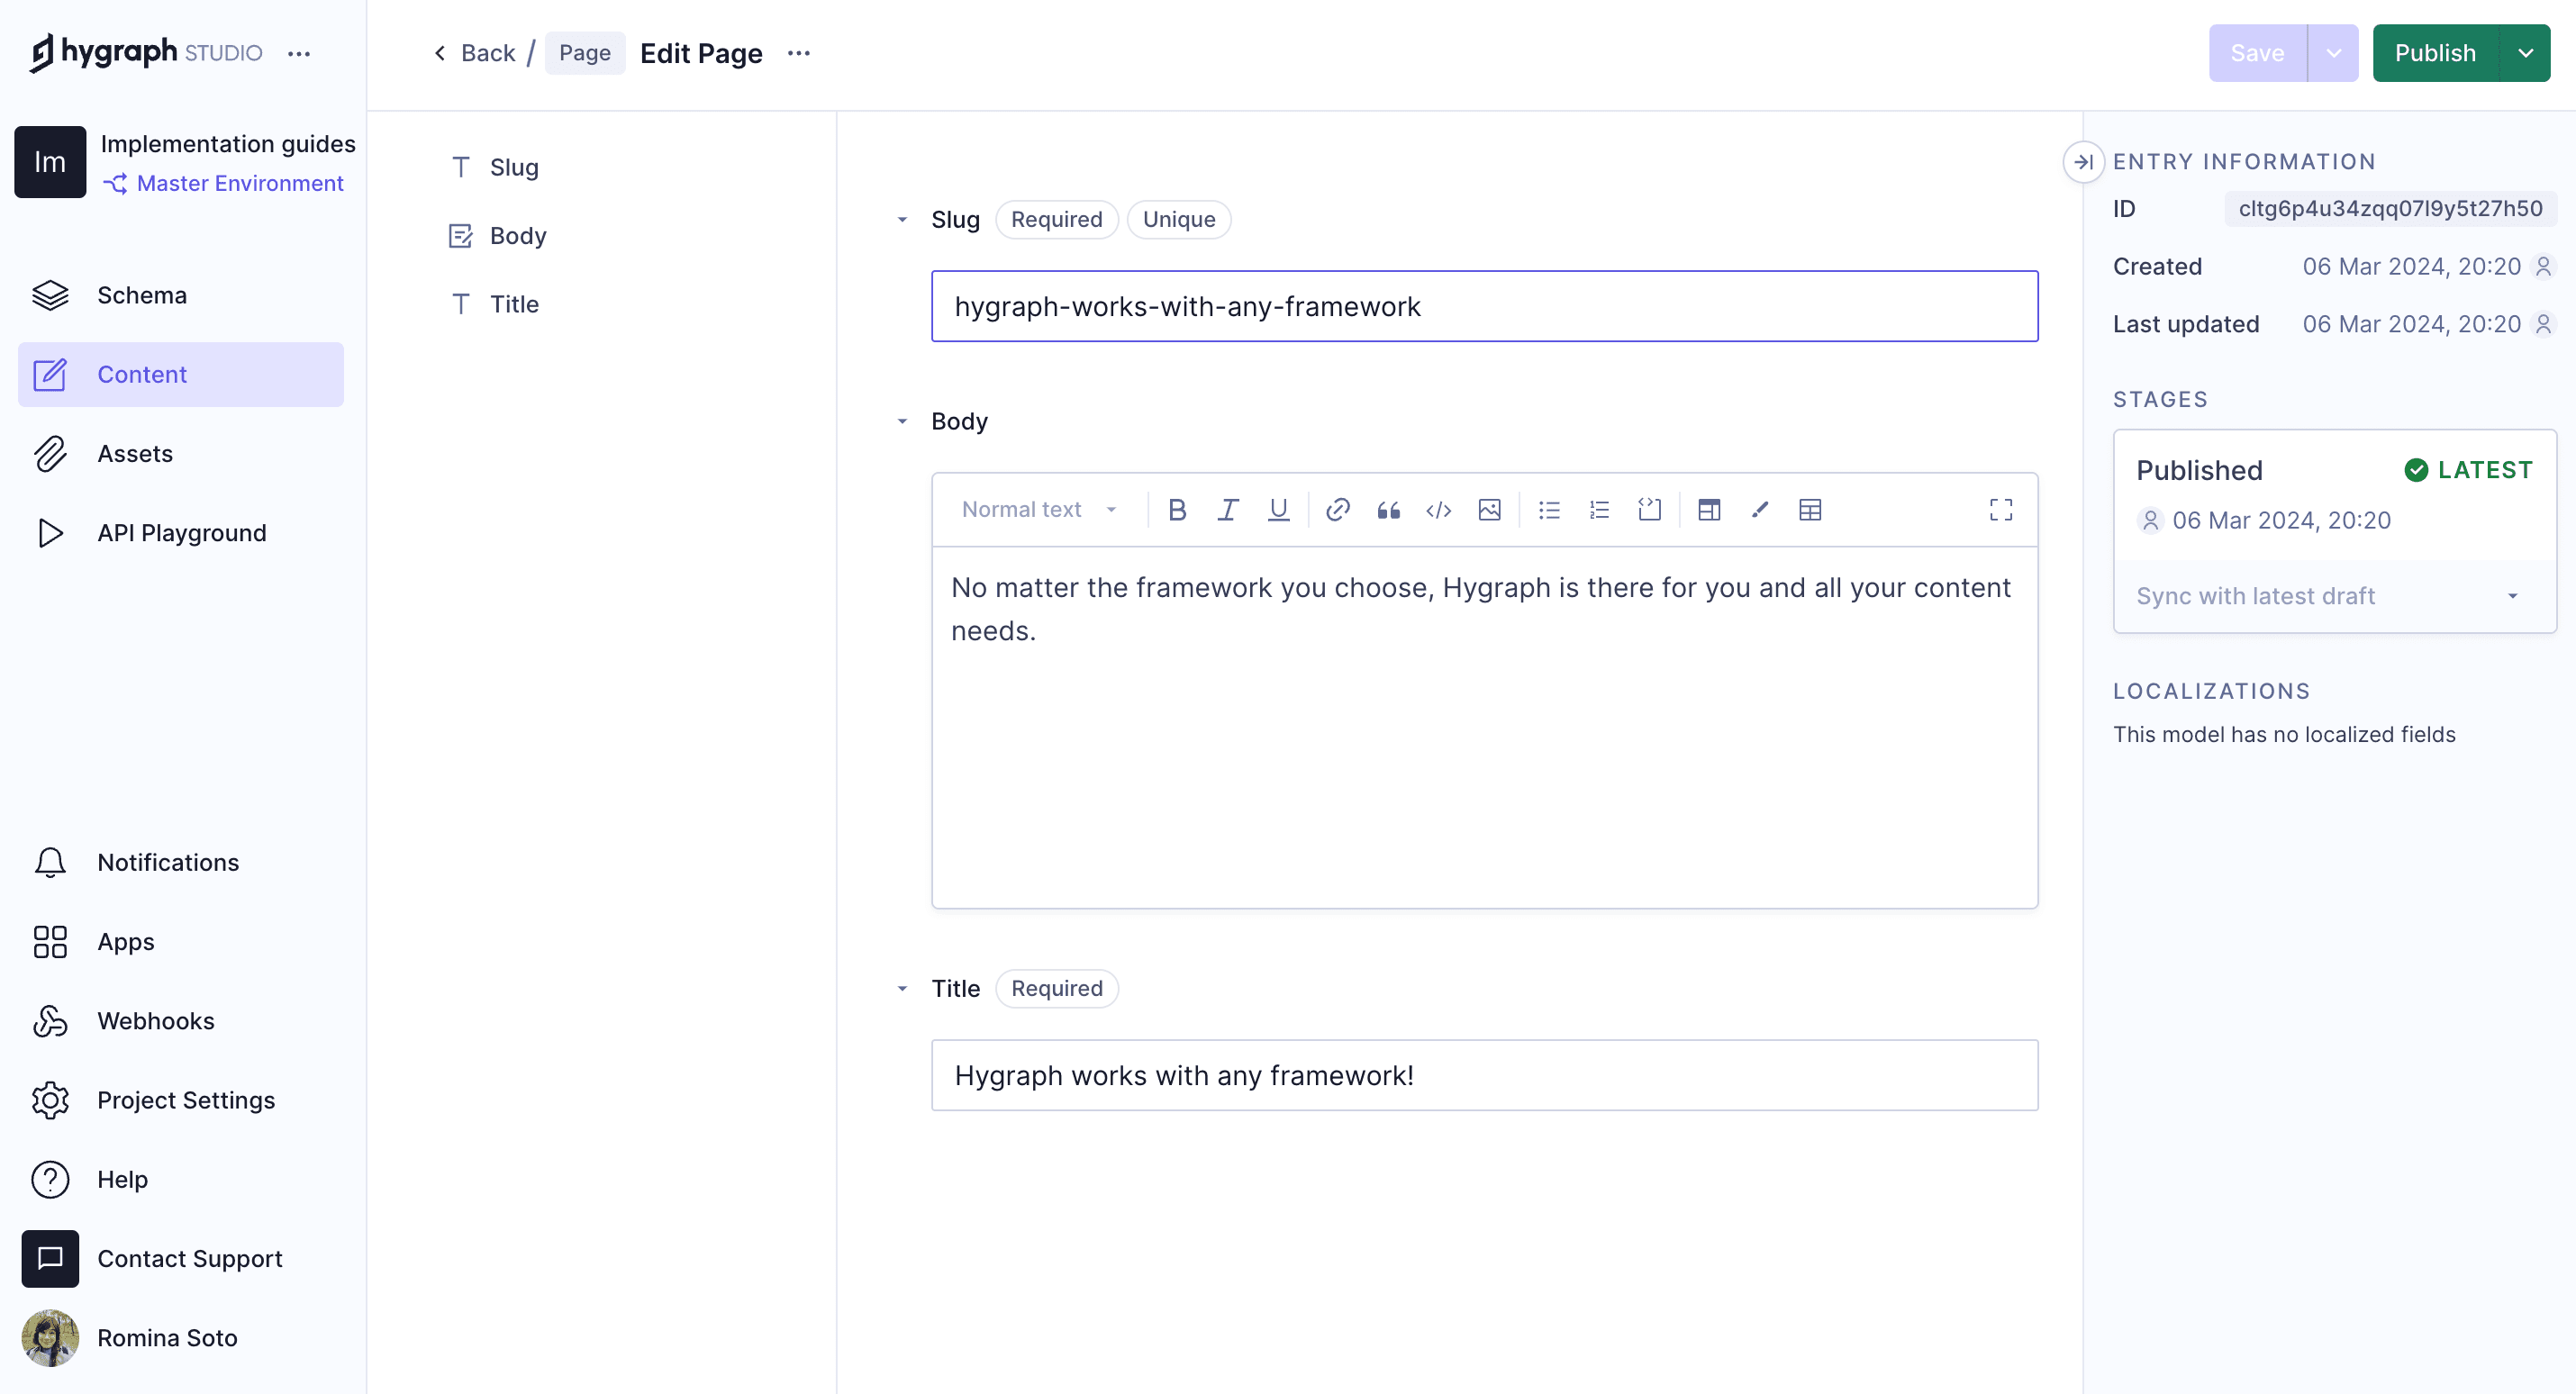Open the rich text editor in fullscreen mode
This screenshot has height=1394, width=2576.
pos(2000,510)
